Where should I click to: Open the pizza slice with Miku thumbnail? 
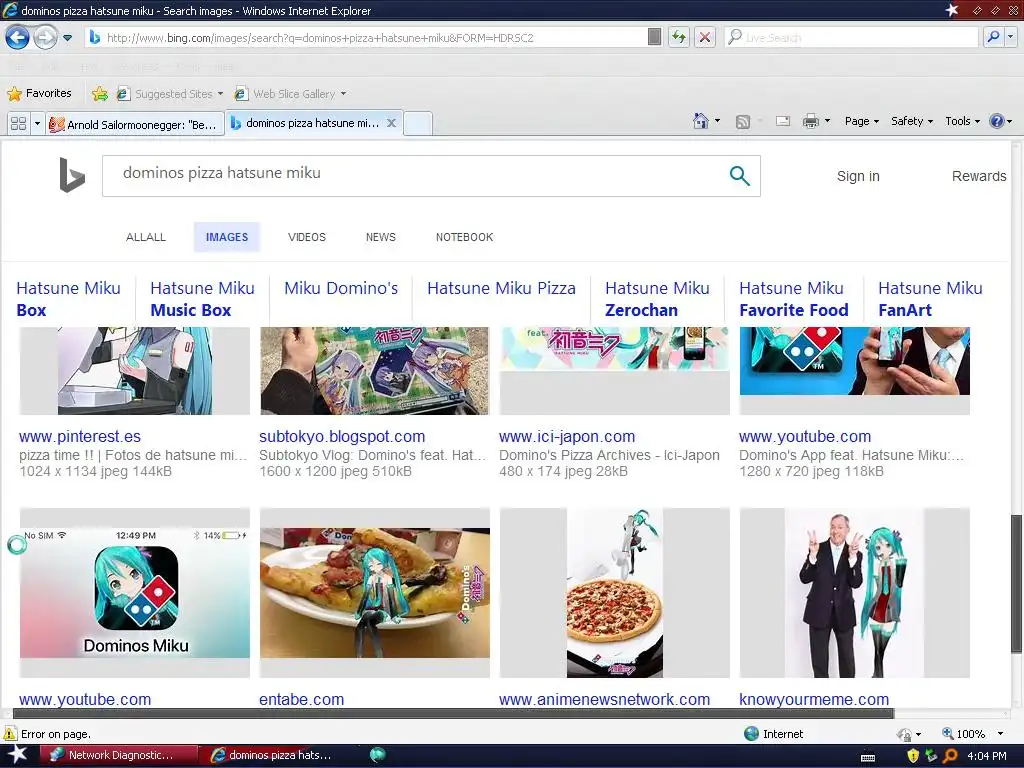[374, 593]
